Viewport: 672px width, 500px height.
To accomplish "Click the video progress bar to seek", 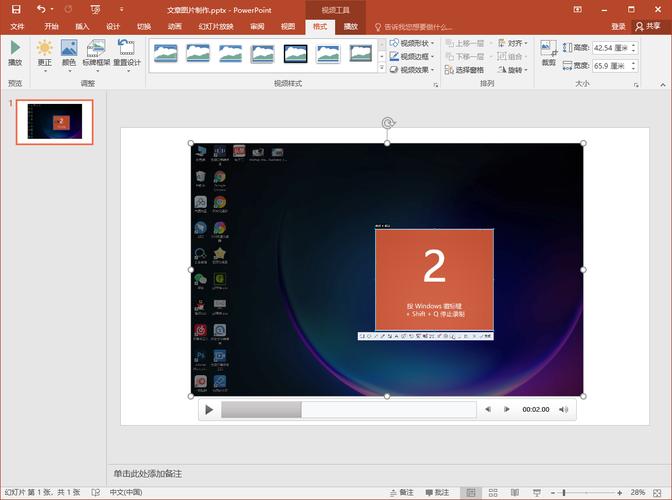I will pyautogui.click(x=348, y=410).
